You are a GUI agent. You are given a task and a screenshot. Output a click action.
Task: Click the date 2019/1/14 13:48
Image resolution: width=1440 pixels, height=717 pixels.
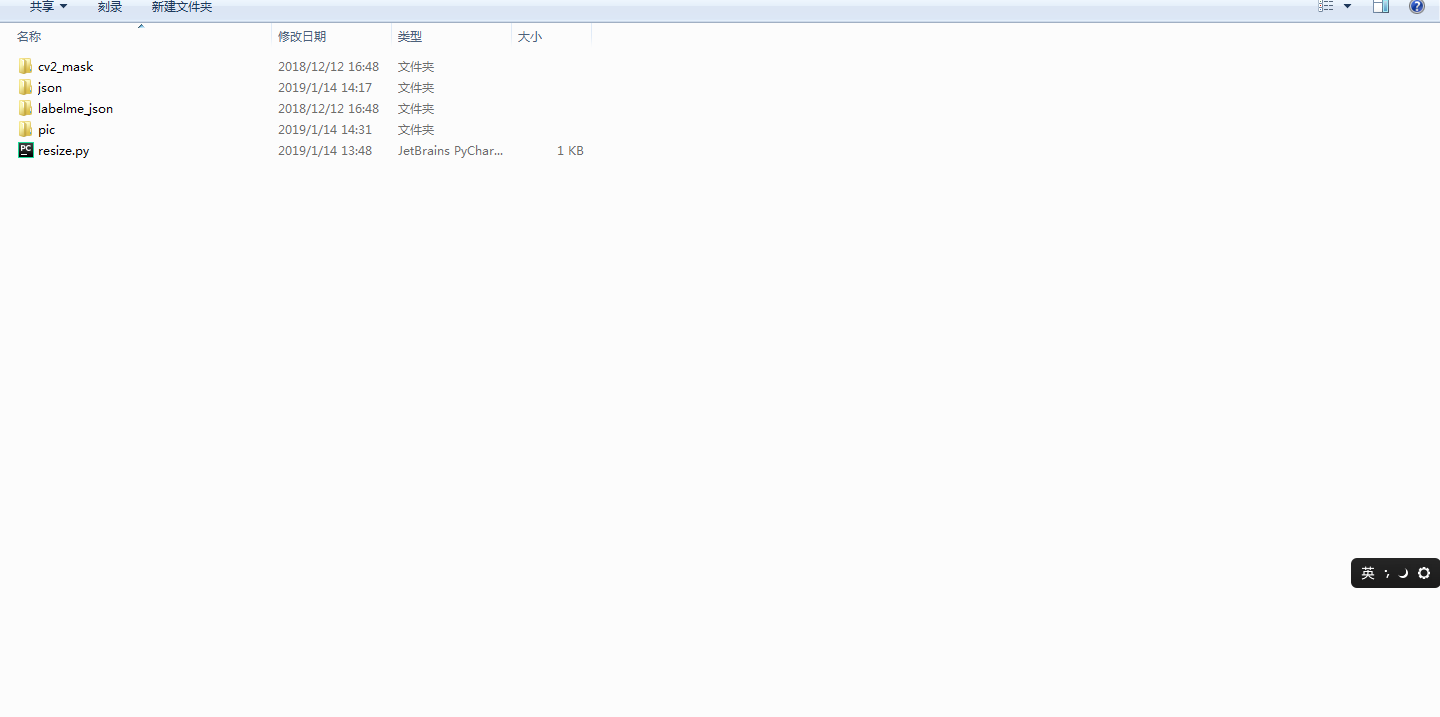pyautogui.click(x=325, y=151)
